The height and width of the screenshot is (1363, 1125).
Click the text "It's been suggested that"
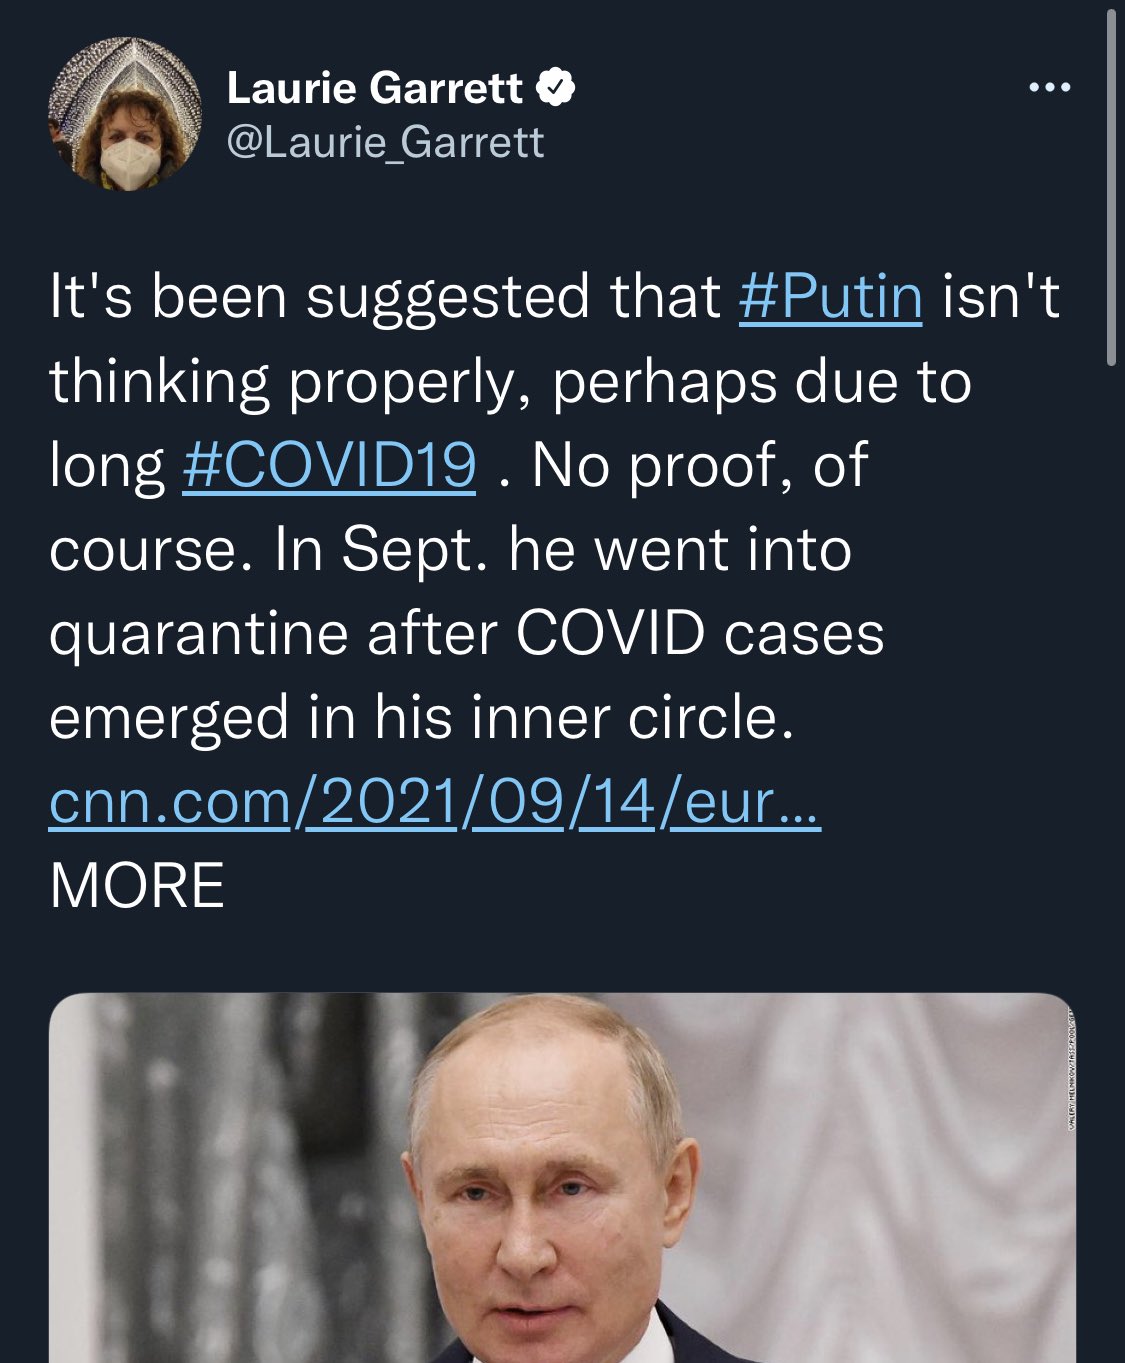[385, 297]
